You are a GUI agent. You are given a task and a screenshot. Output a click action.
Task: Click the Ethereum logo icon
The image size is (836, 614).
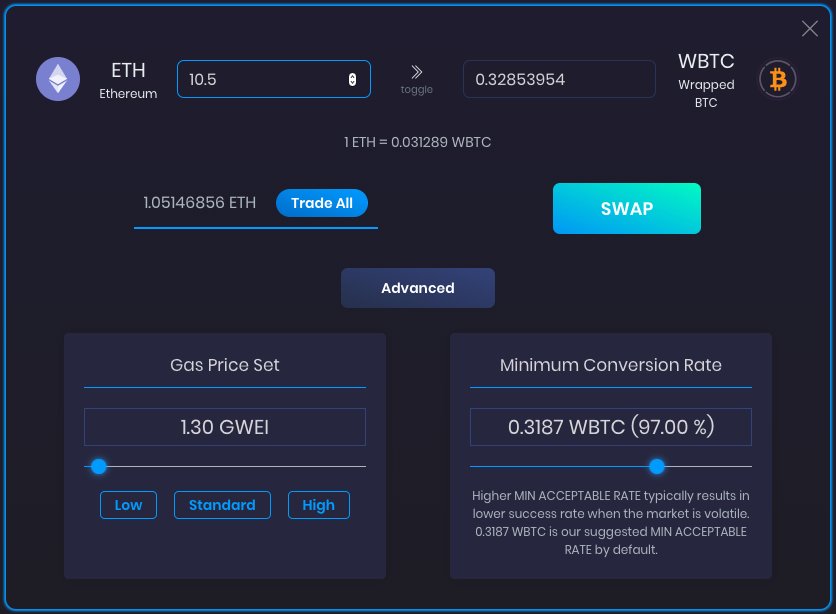(58, 79)
